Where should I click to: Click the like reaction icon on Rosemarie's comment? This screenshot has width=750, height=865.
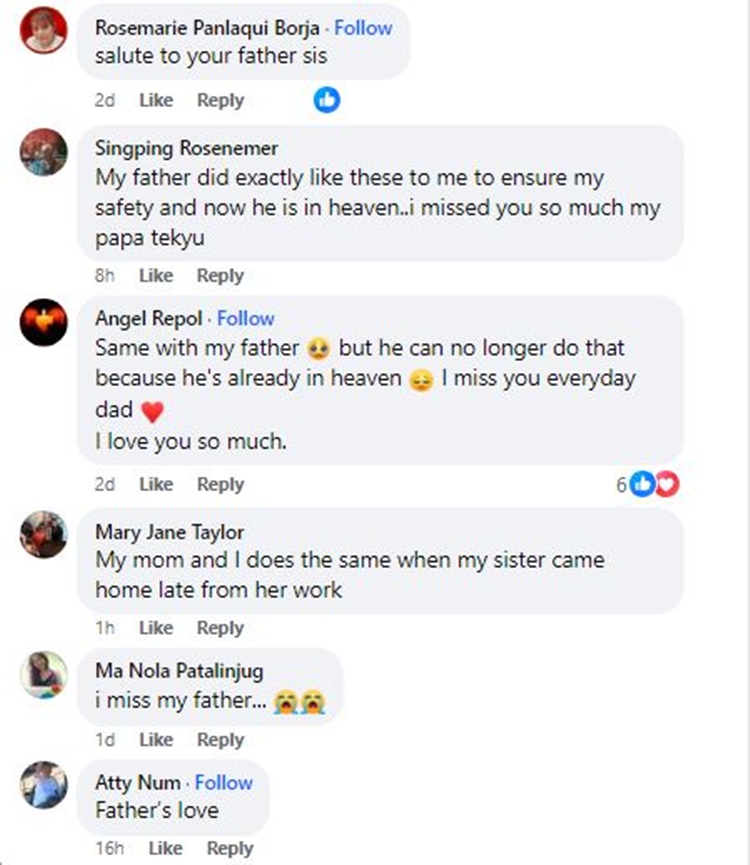[327, 100]
